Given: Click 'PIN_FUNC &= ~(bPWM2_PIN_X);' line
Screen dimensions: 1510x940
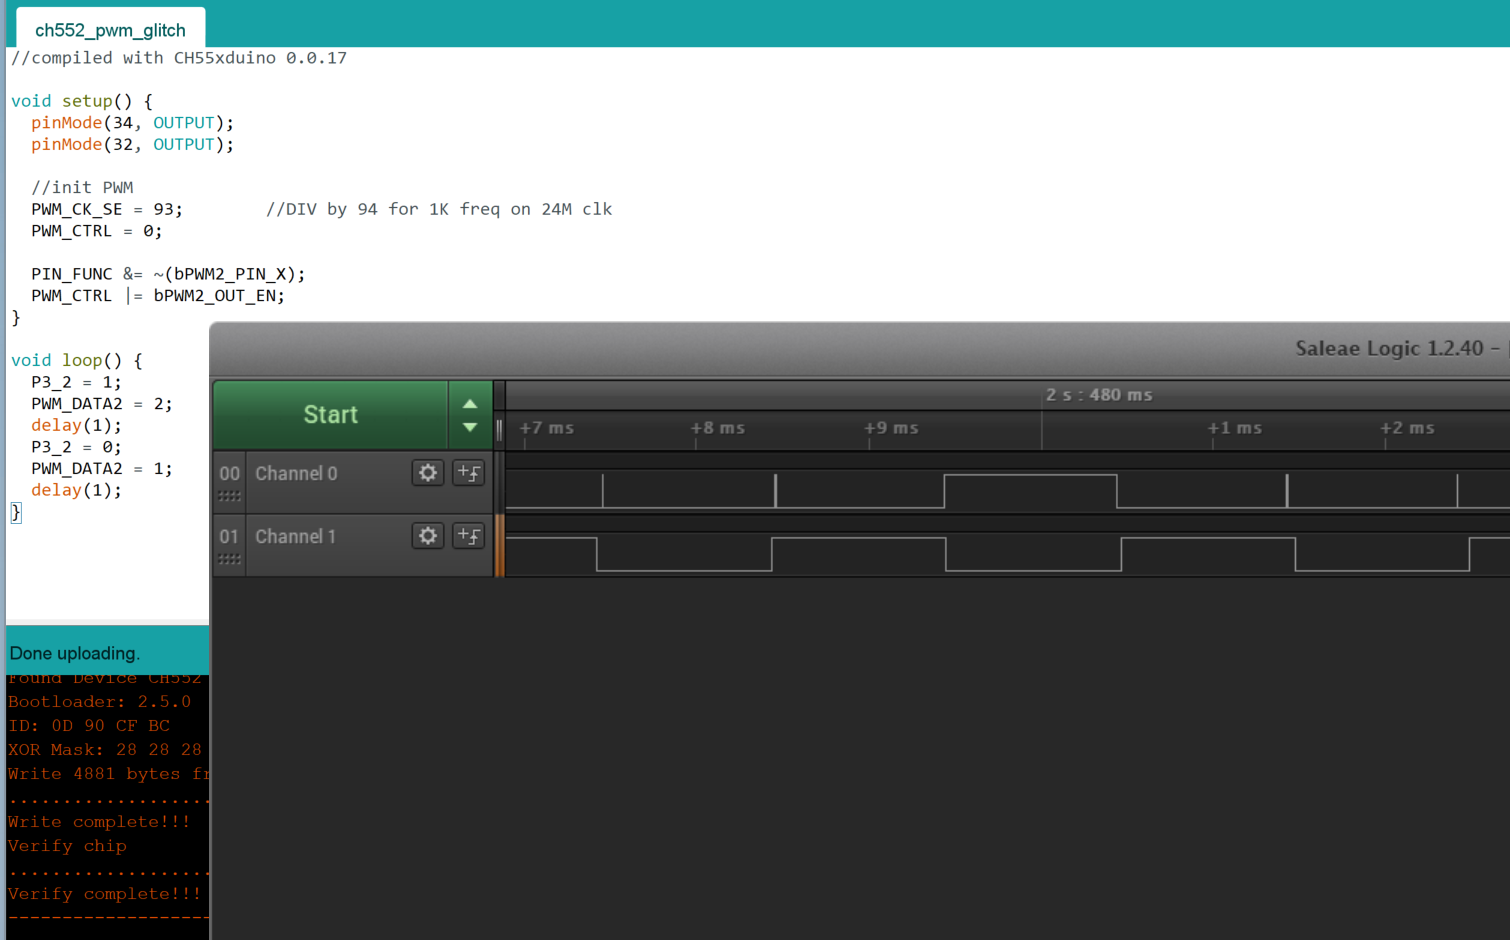Looking at the screenshot, I should tap(168, 274).
